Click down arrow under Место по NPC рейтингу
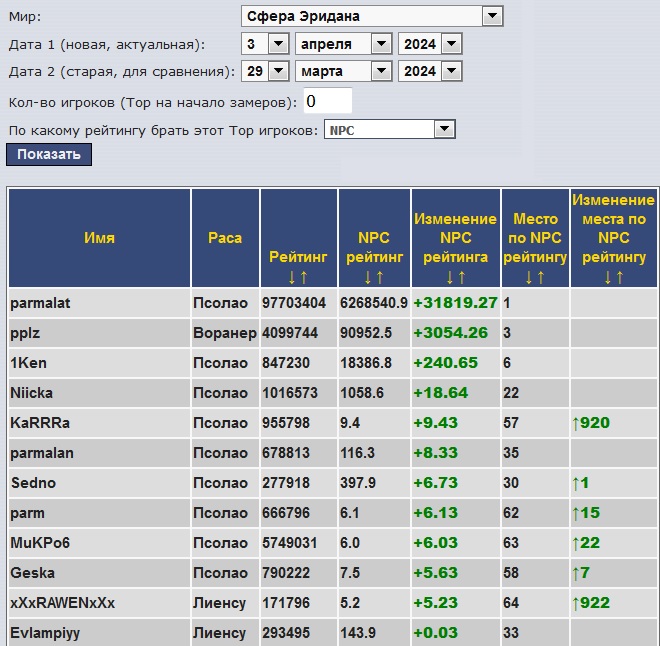The image size is (660, 646). click(x=529, y=277)
